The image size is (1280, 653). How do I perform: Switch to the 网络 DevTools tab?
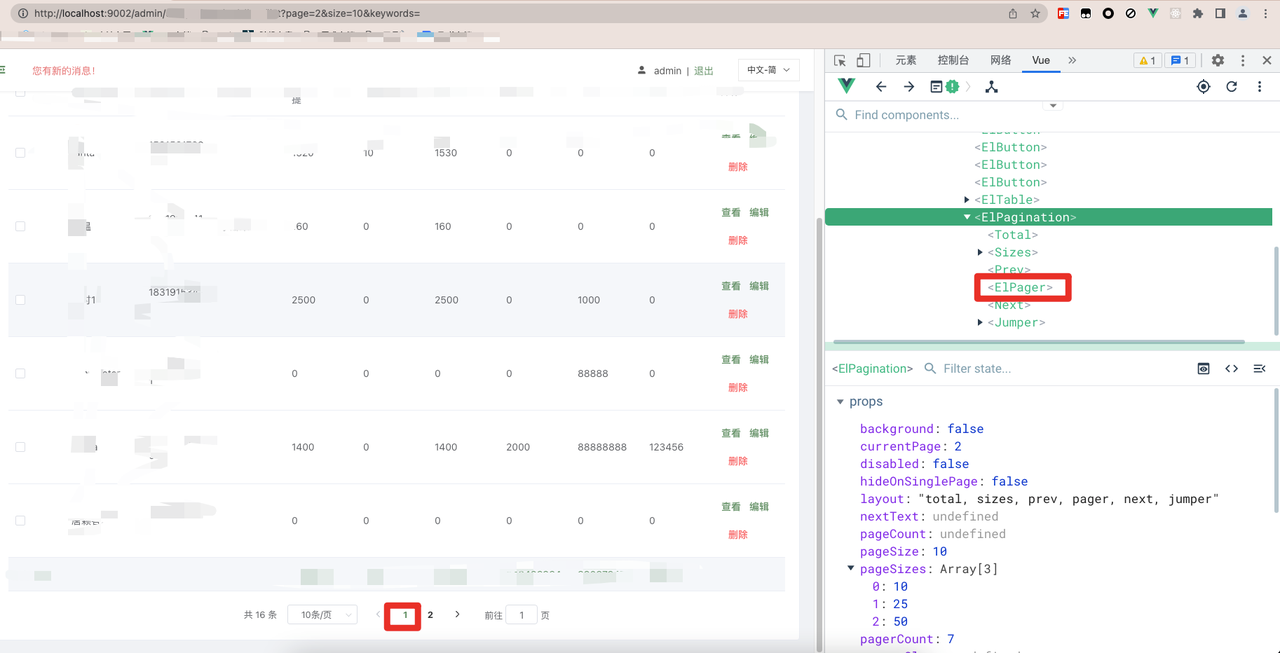click(1000, 60)
